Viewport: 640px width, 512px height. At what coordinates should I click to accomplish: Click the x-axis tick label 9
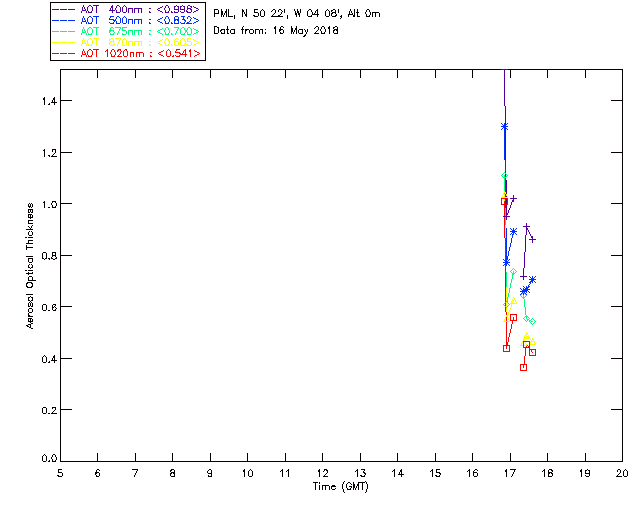click(210, 473)
